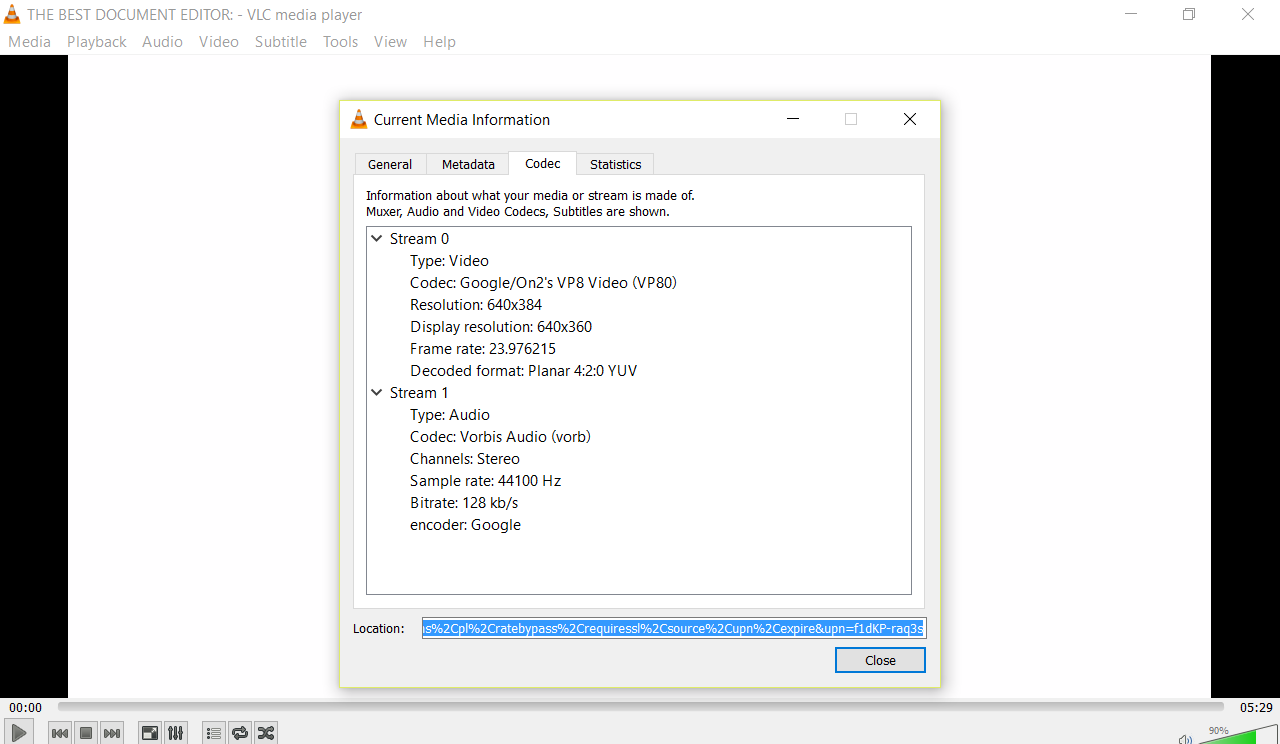1280x744 pixels.
Task: Switch to the Statistics tab
Action: 615,164
